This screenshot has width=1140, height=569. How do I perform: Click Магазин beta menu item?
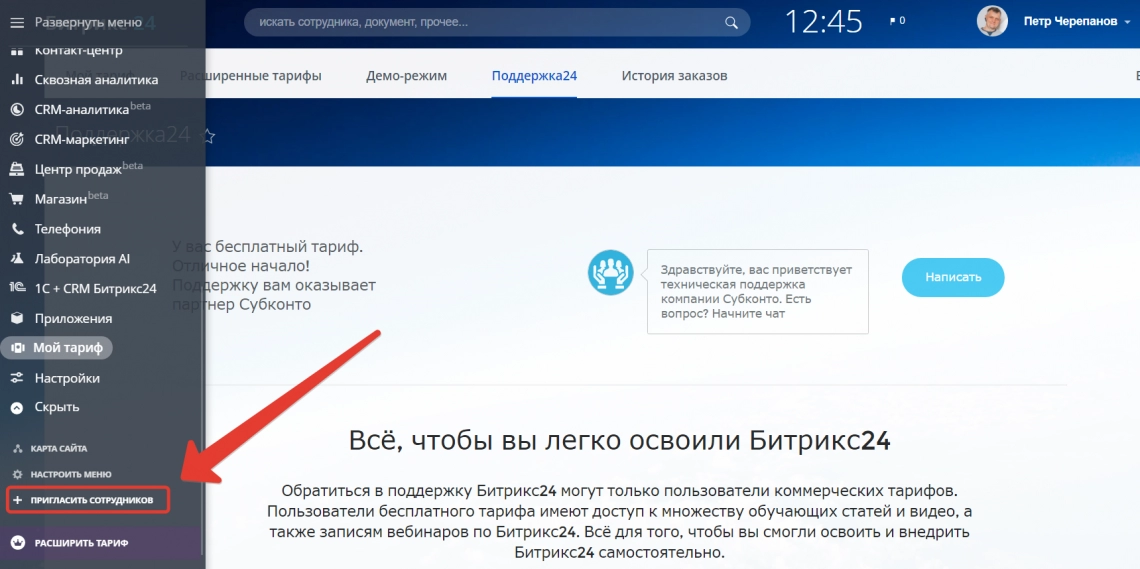(x=71, y=198)
